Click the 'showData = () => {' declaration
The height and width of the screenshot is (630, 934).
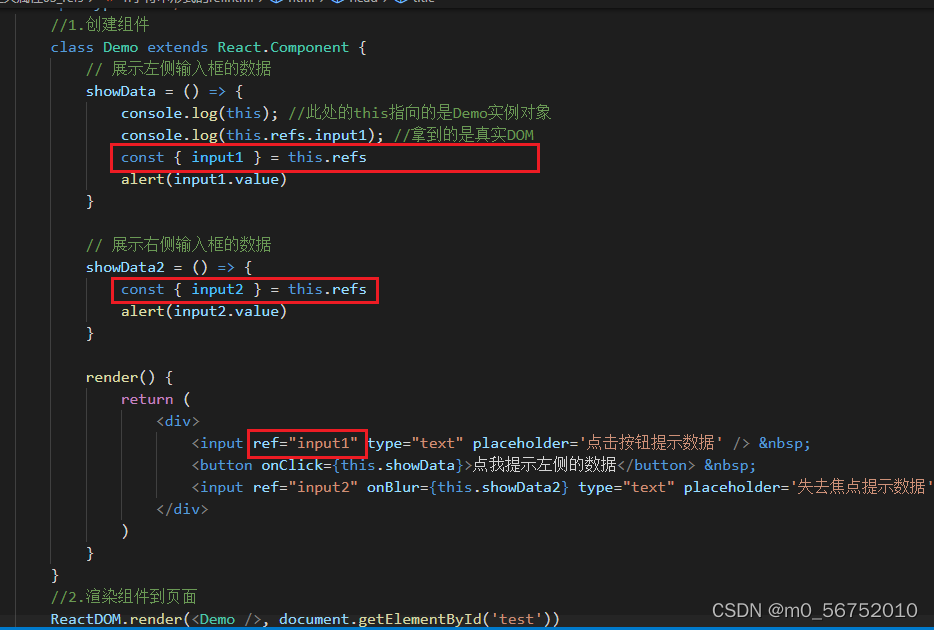tap(164, 91)
